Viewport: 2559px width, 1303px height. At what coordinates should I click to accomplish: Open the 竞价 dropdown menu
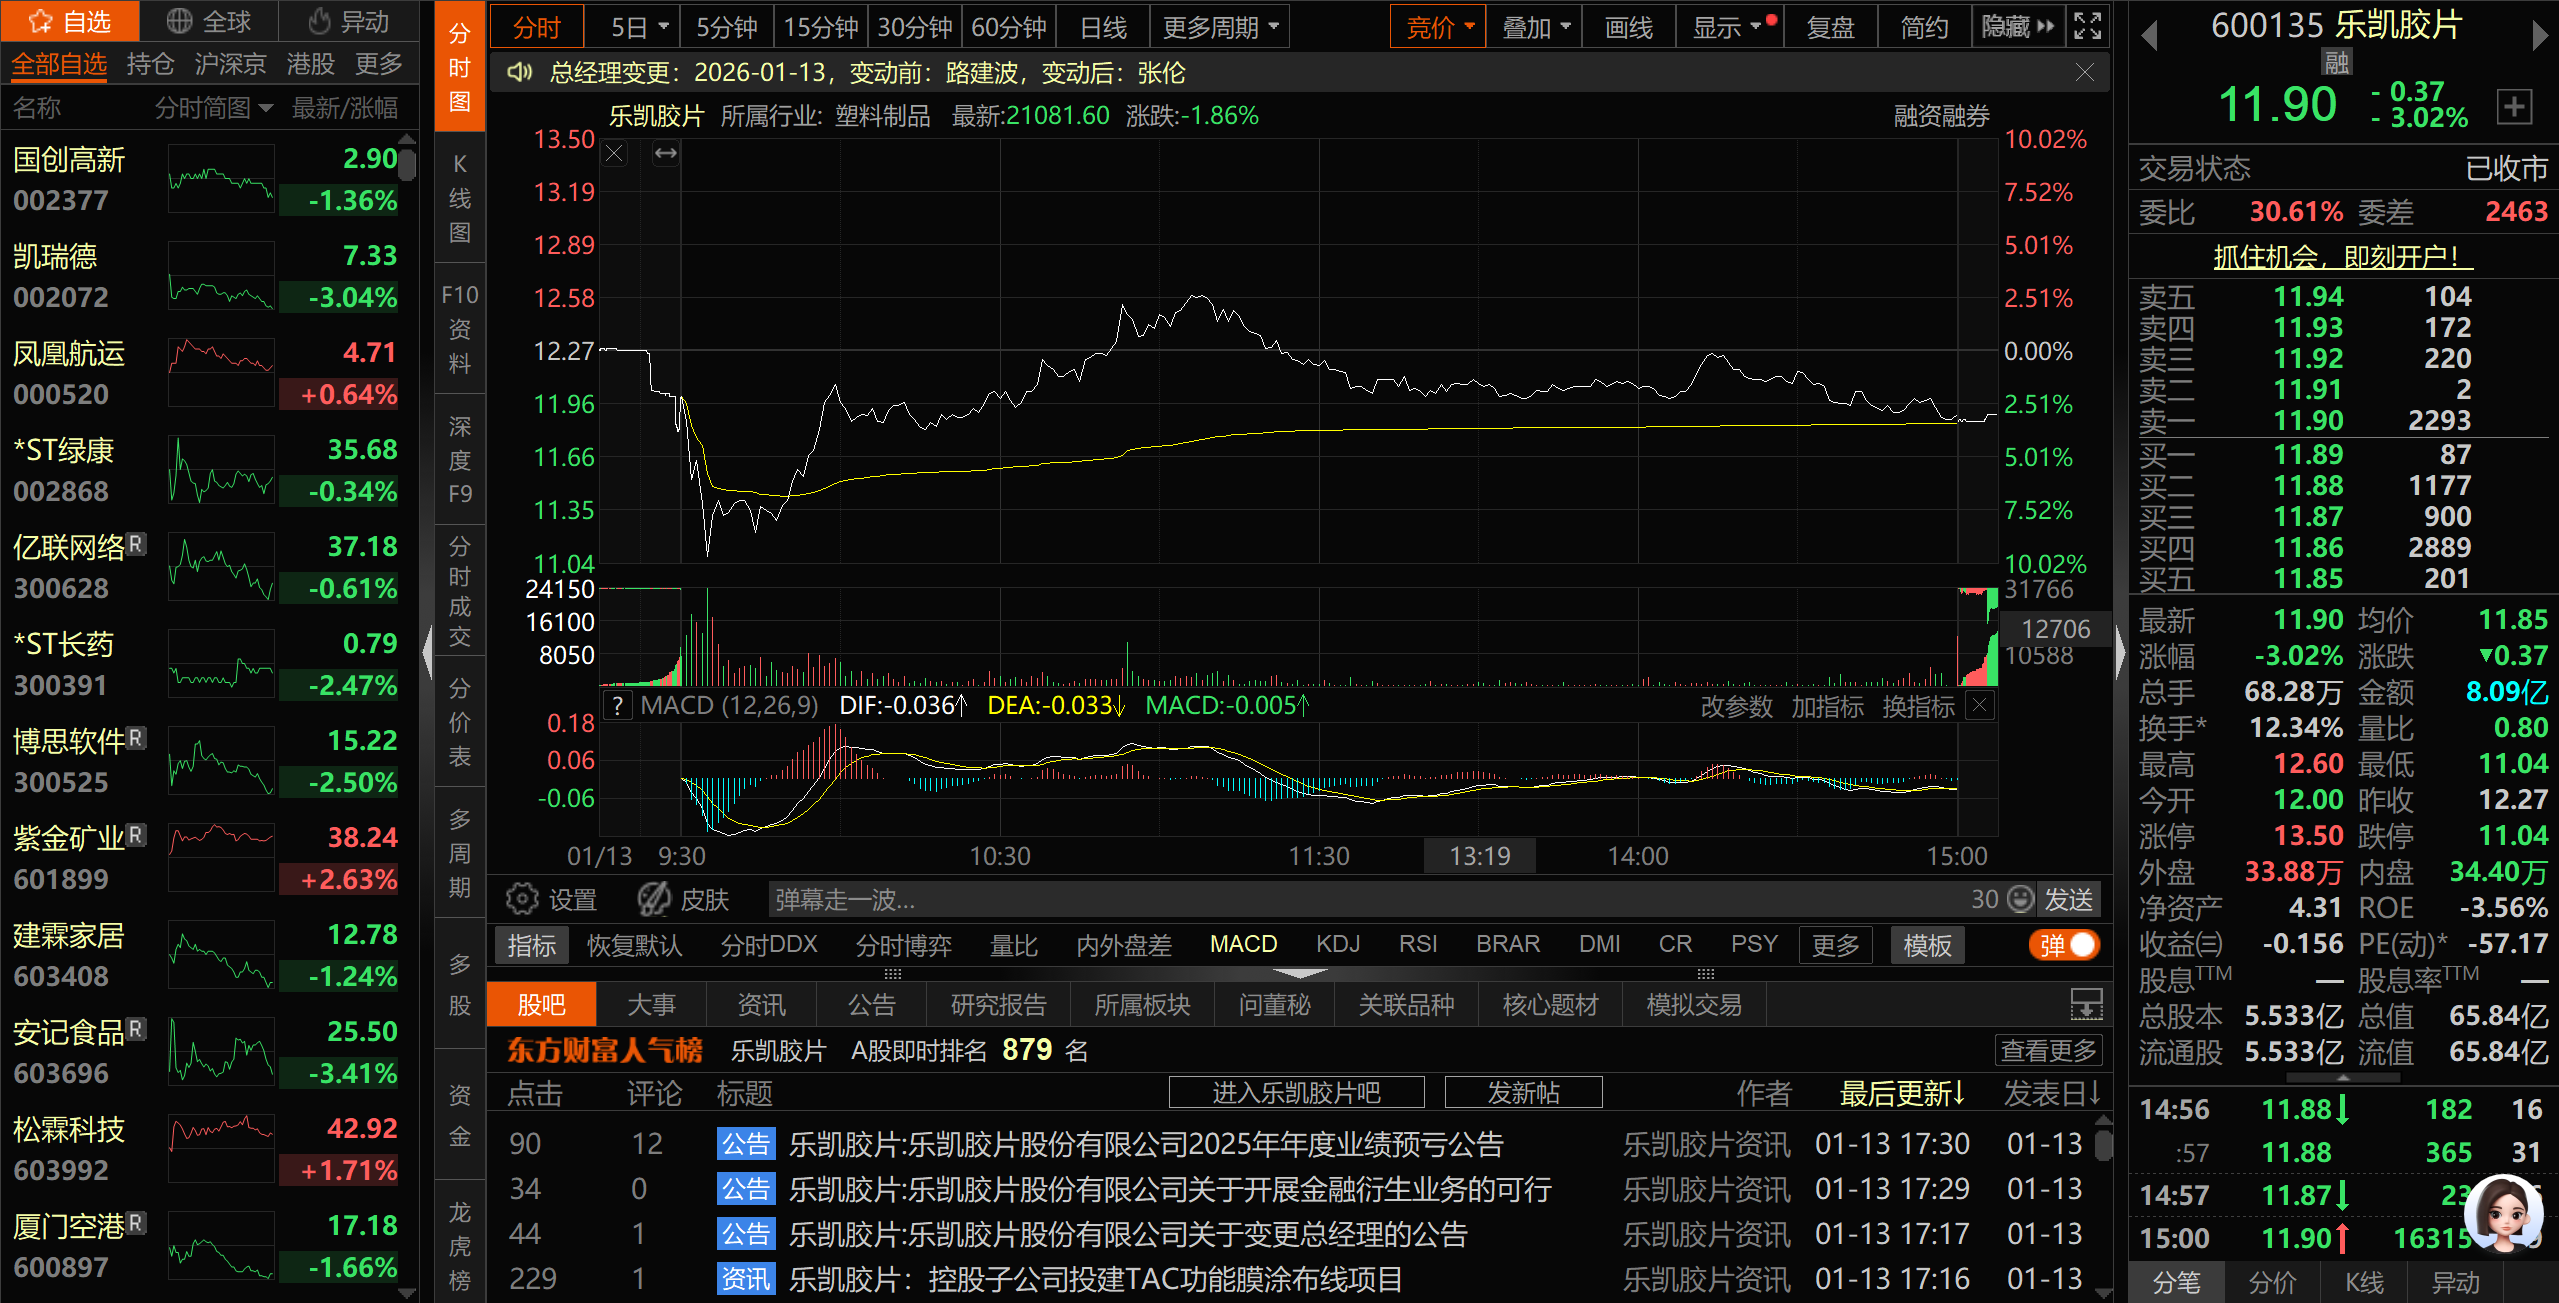click(x=1438, y=27)
